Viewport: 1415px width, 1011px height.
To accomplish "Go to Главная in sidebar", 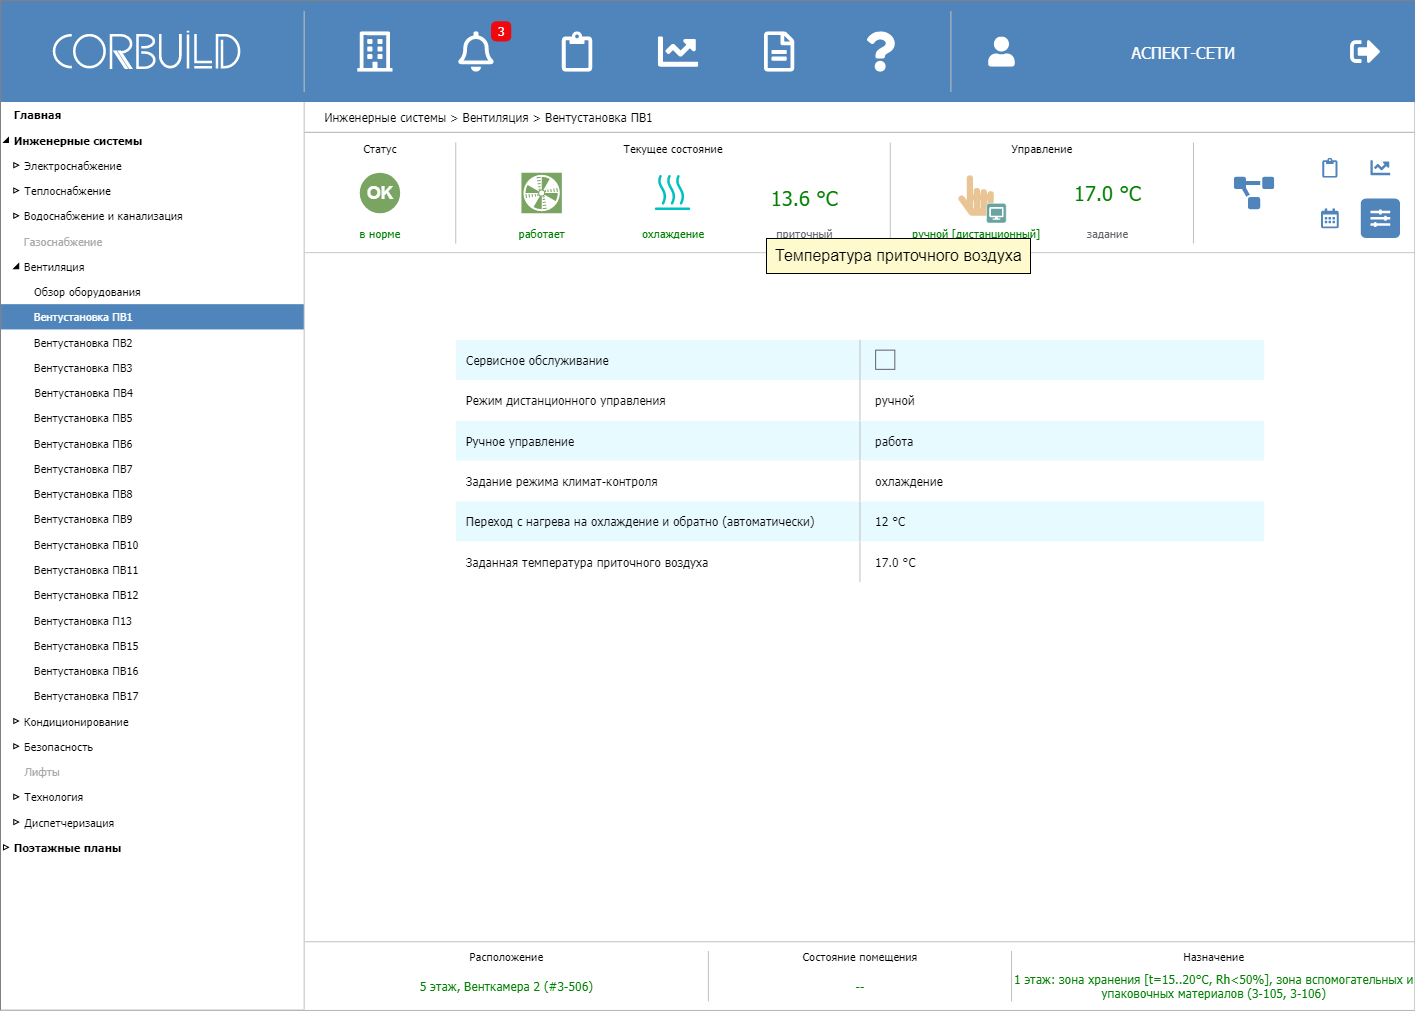I will [x=37, y=115].
